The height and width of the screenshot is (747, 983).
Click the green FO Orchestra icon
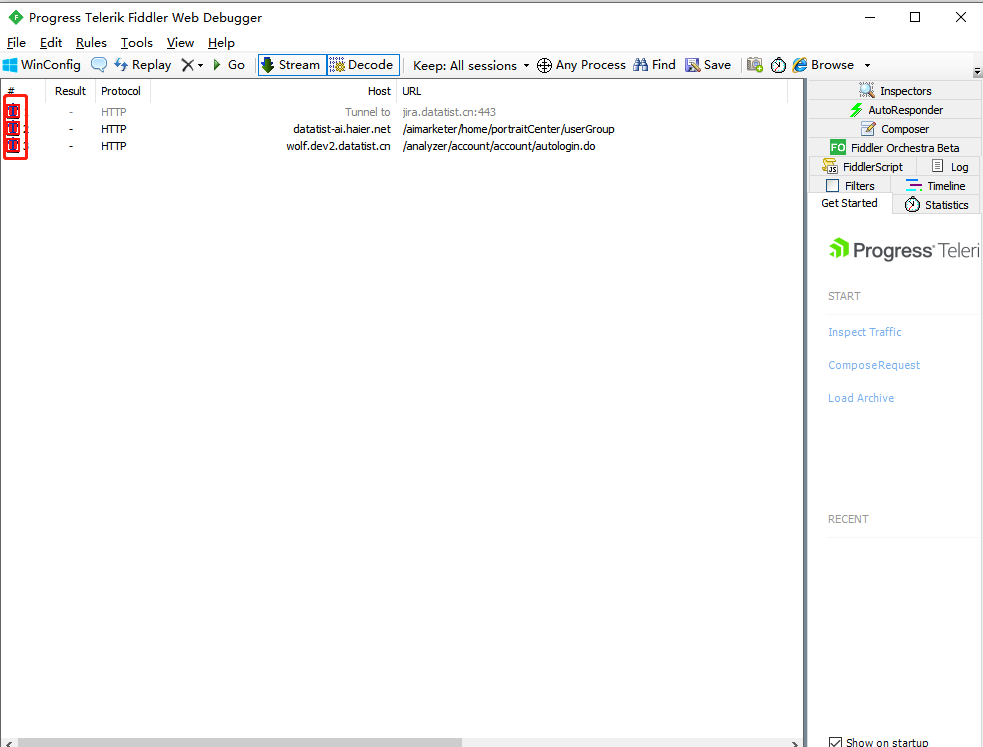tap(838, 147)
